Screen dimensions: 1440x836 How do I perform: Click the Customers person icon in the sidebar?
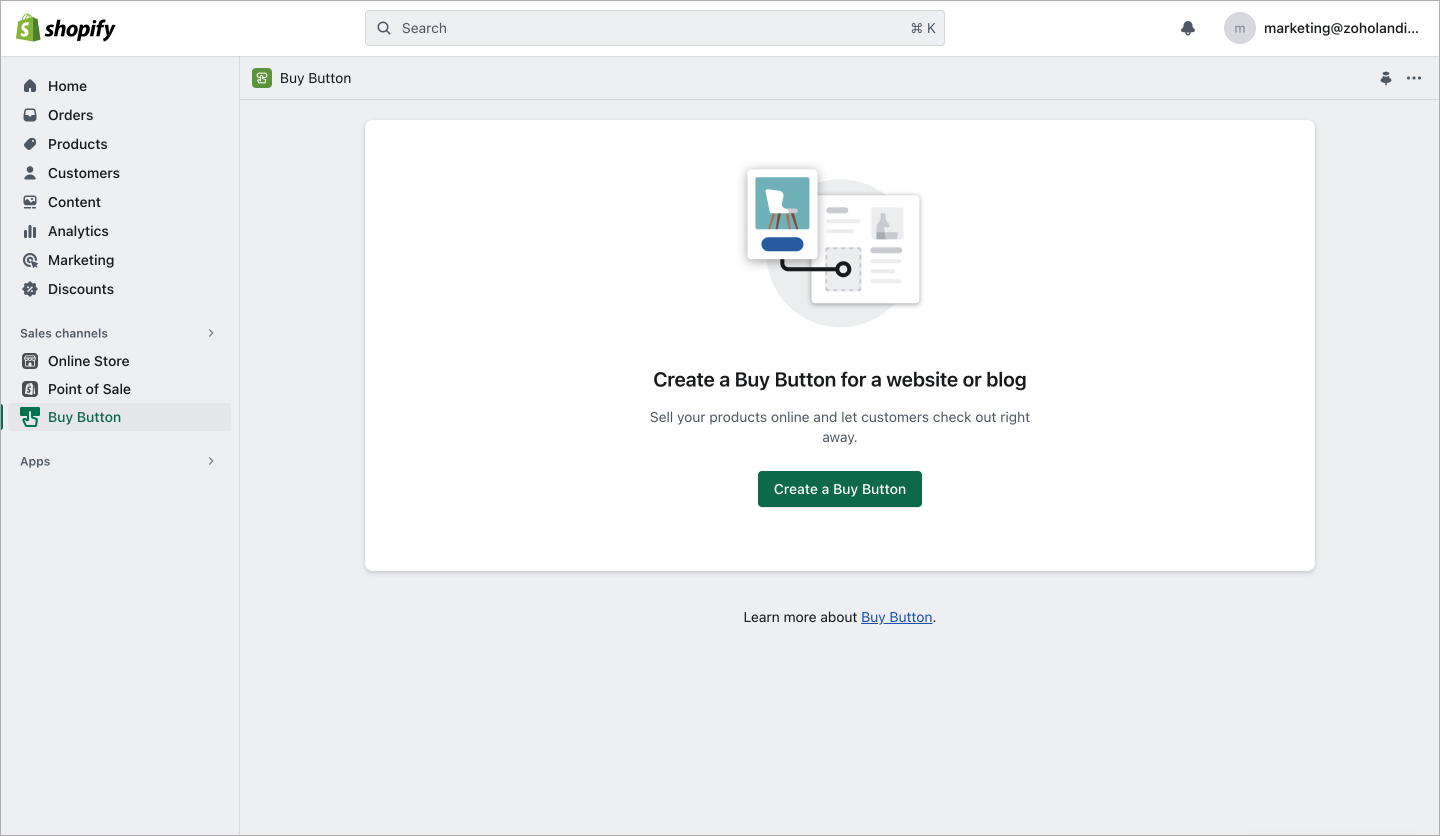30,173
